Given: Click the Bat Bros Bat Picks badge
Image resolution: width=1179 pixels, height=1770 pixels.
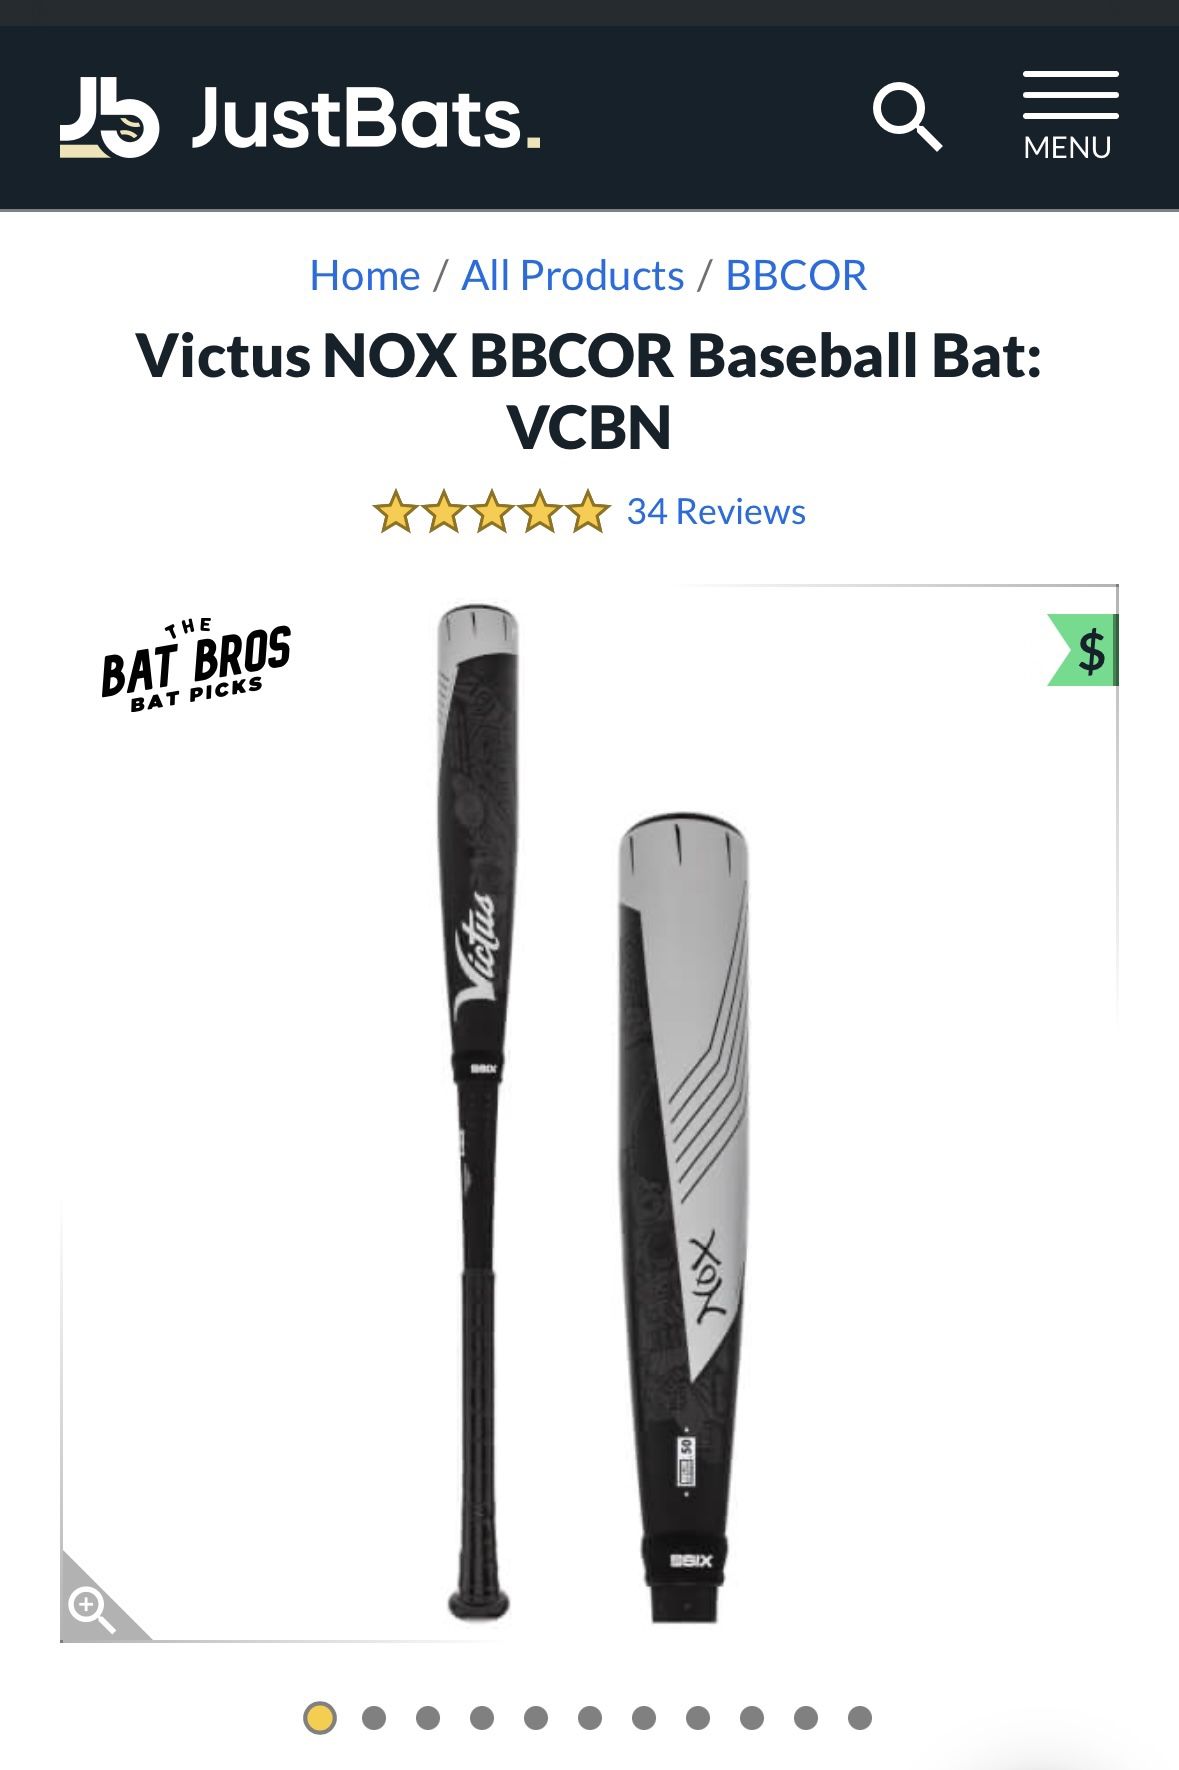Looking at the screenshot, I should click(x=196, y=664).
